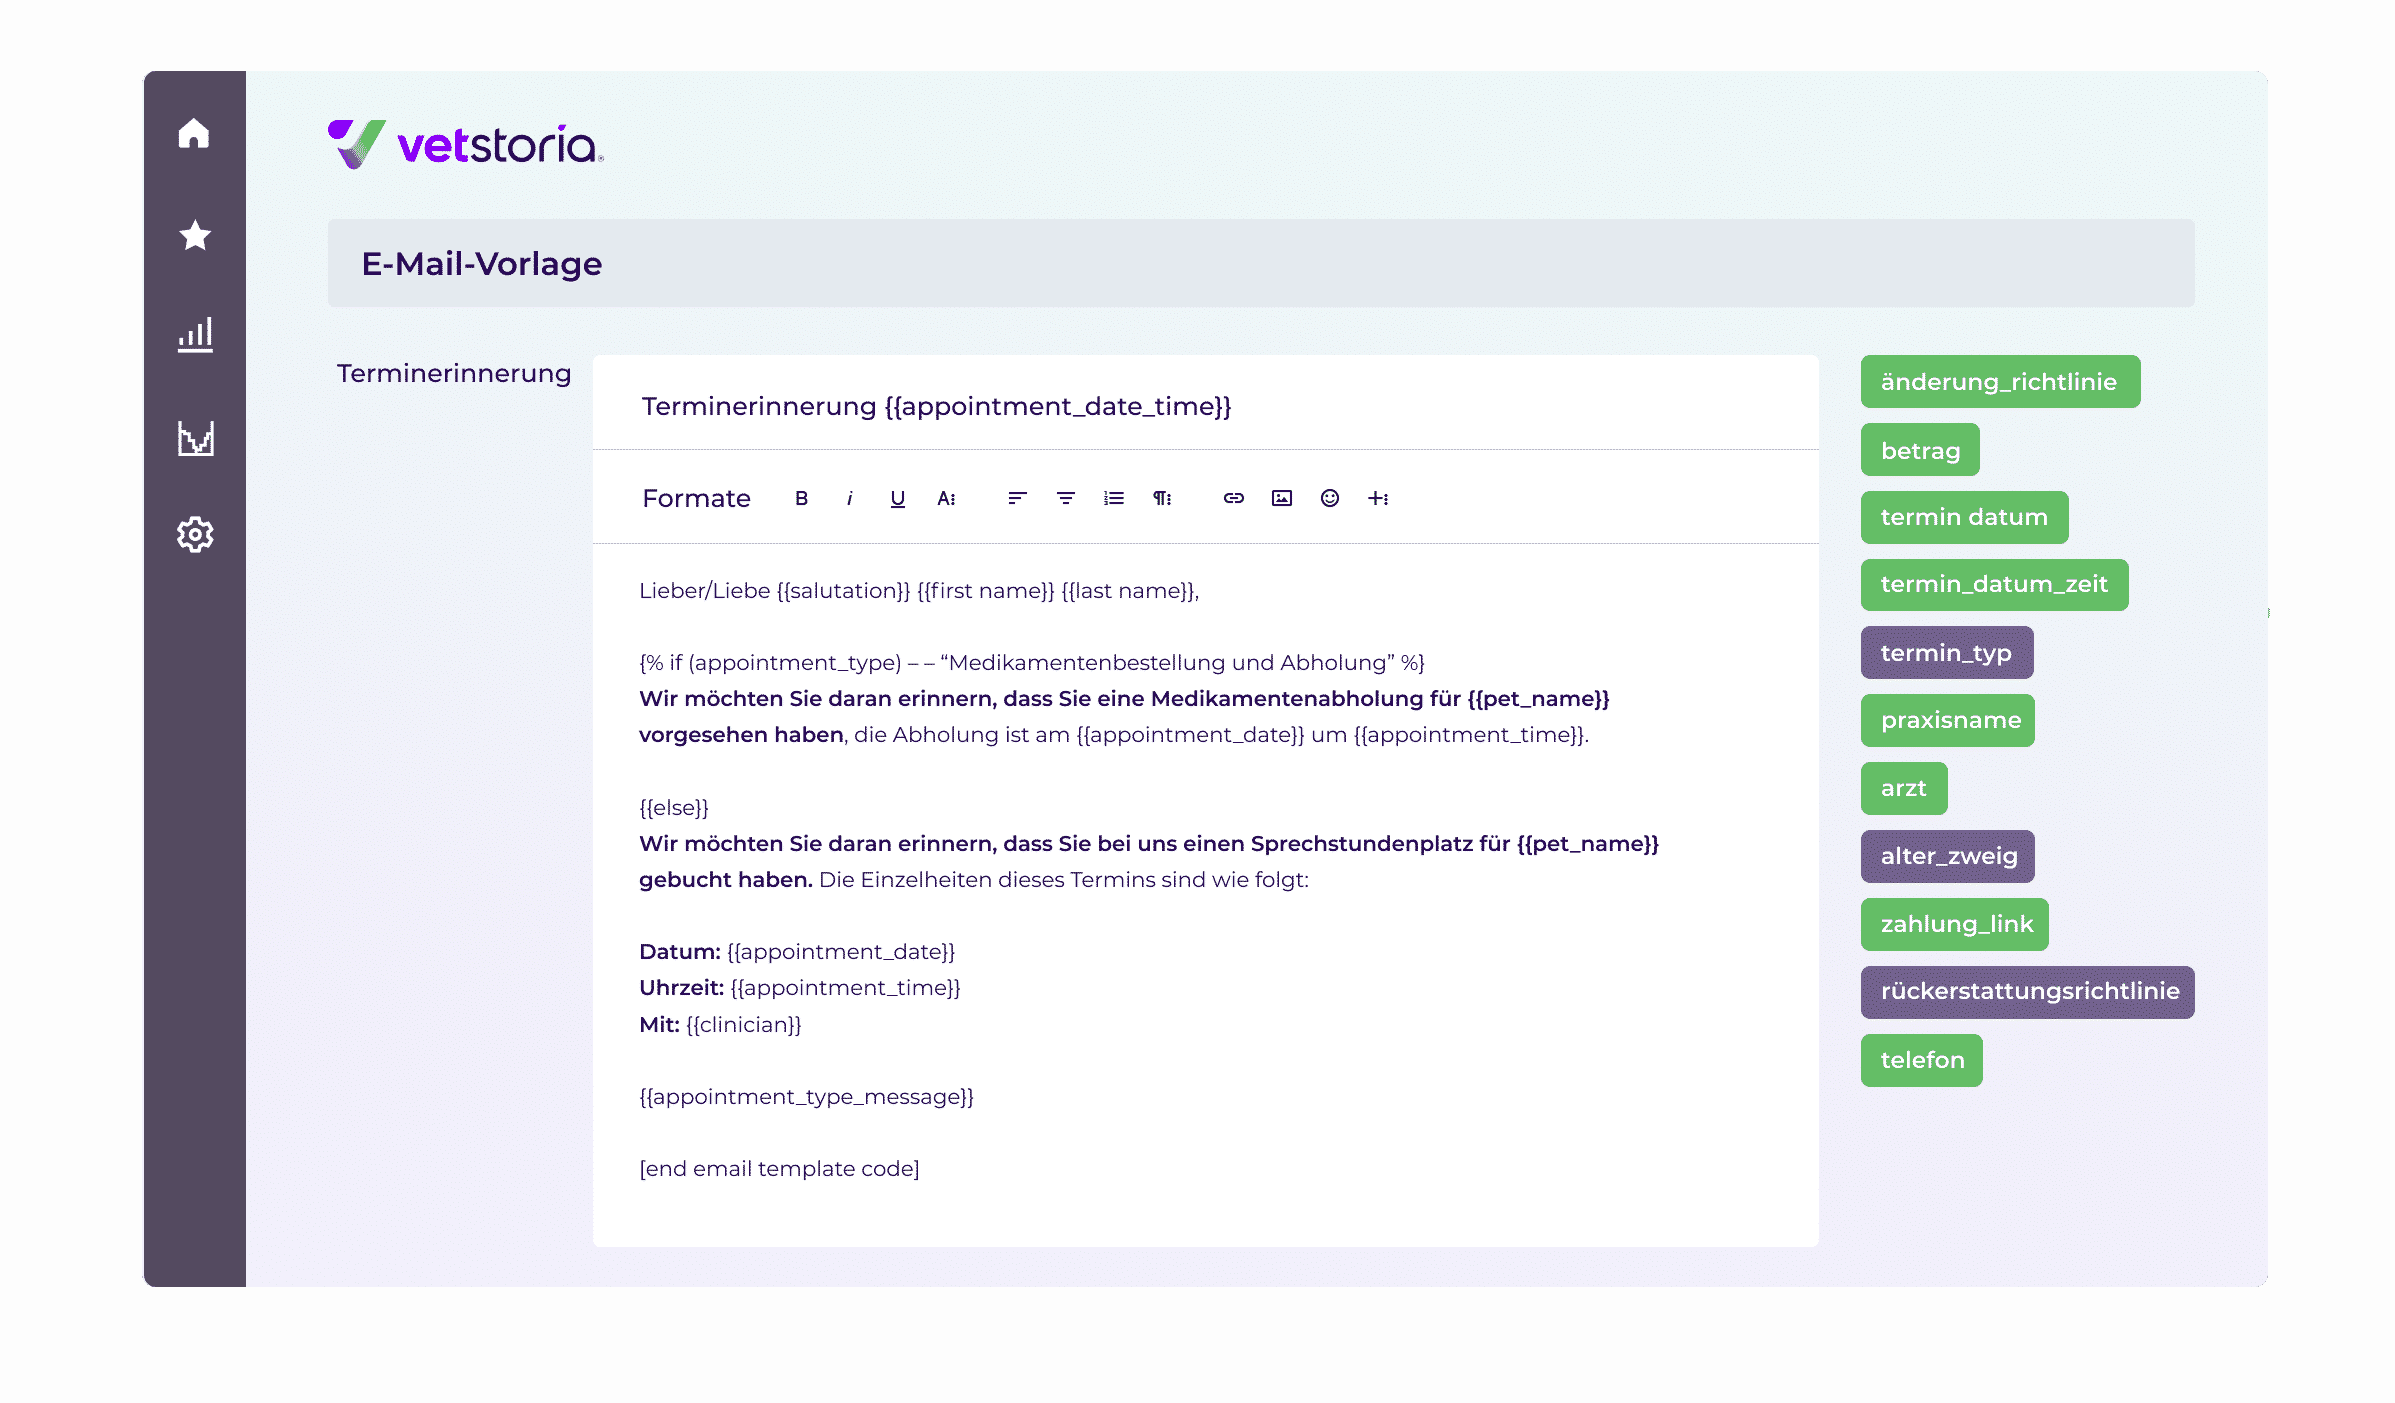The image size is (2395, 1403).
Task: Toggle italic formatting in editor toolbar
Action: coord(849,498)
